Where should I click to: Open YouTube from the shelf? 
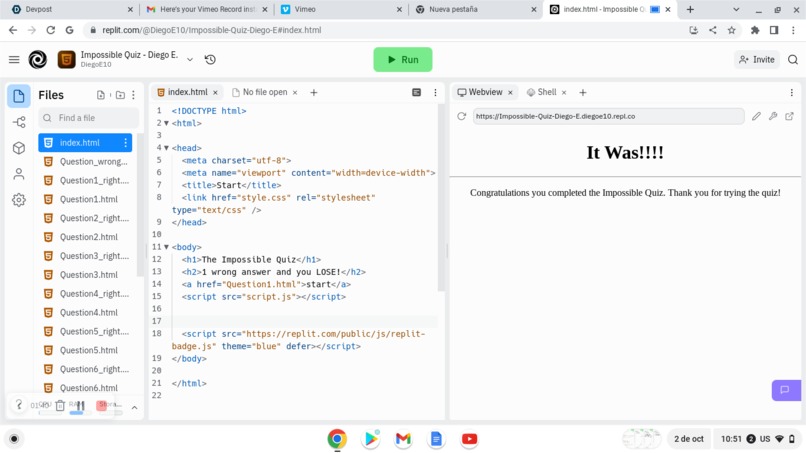pyautogui.click(x=469, y=439)
